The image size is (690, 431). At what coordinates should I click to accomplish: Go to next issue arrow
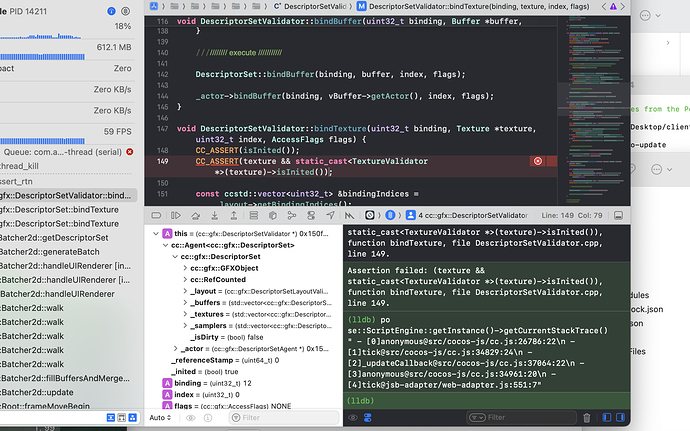point(622,6)
